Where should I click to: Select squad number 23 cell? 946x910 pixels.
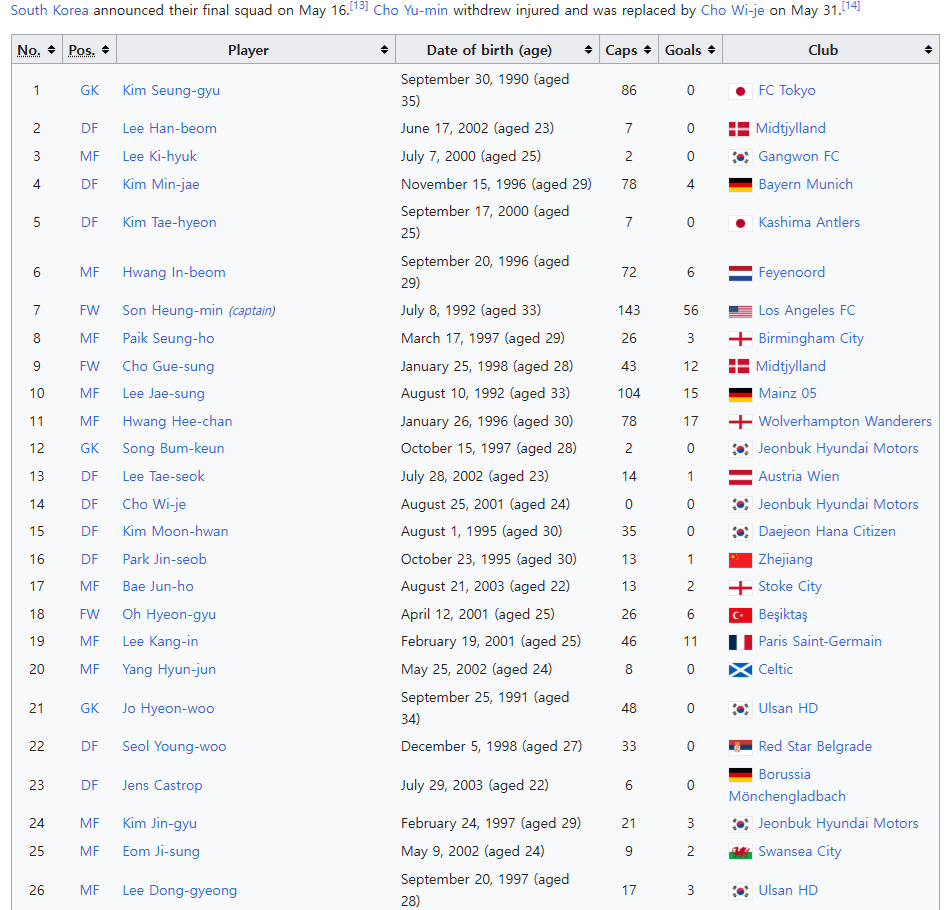(x=37, y=785)
